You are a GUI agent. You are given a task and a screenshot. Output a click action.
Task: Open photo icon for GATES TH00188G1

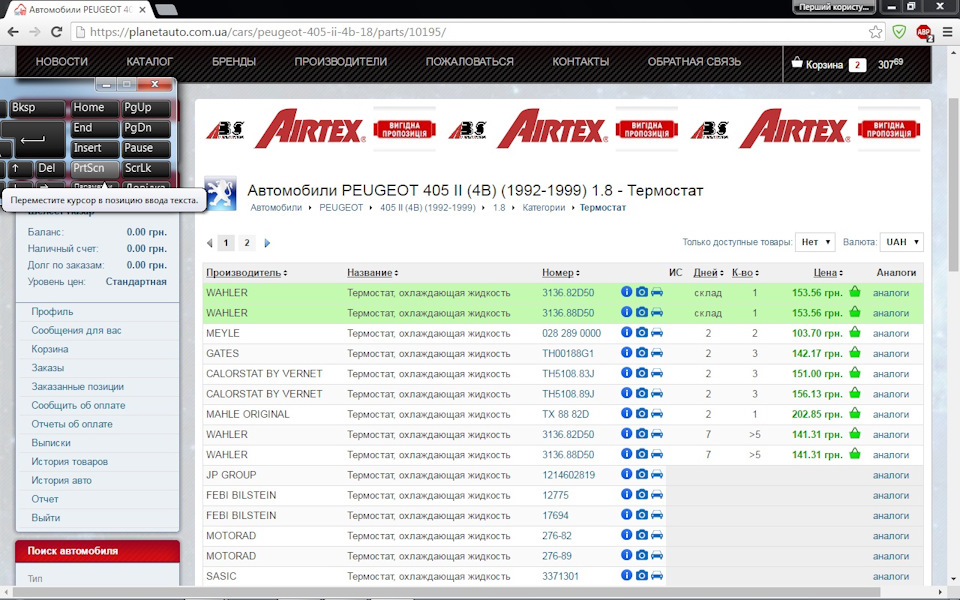coord(642,353)
